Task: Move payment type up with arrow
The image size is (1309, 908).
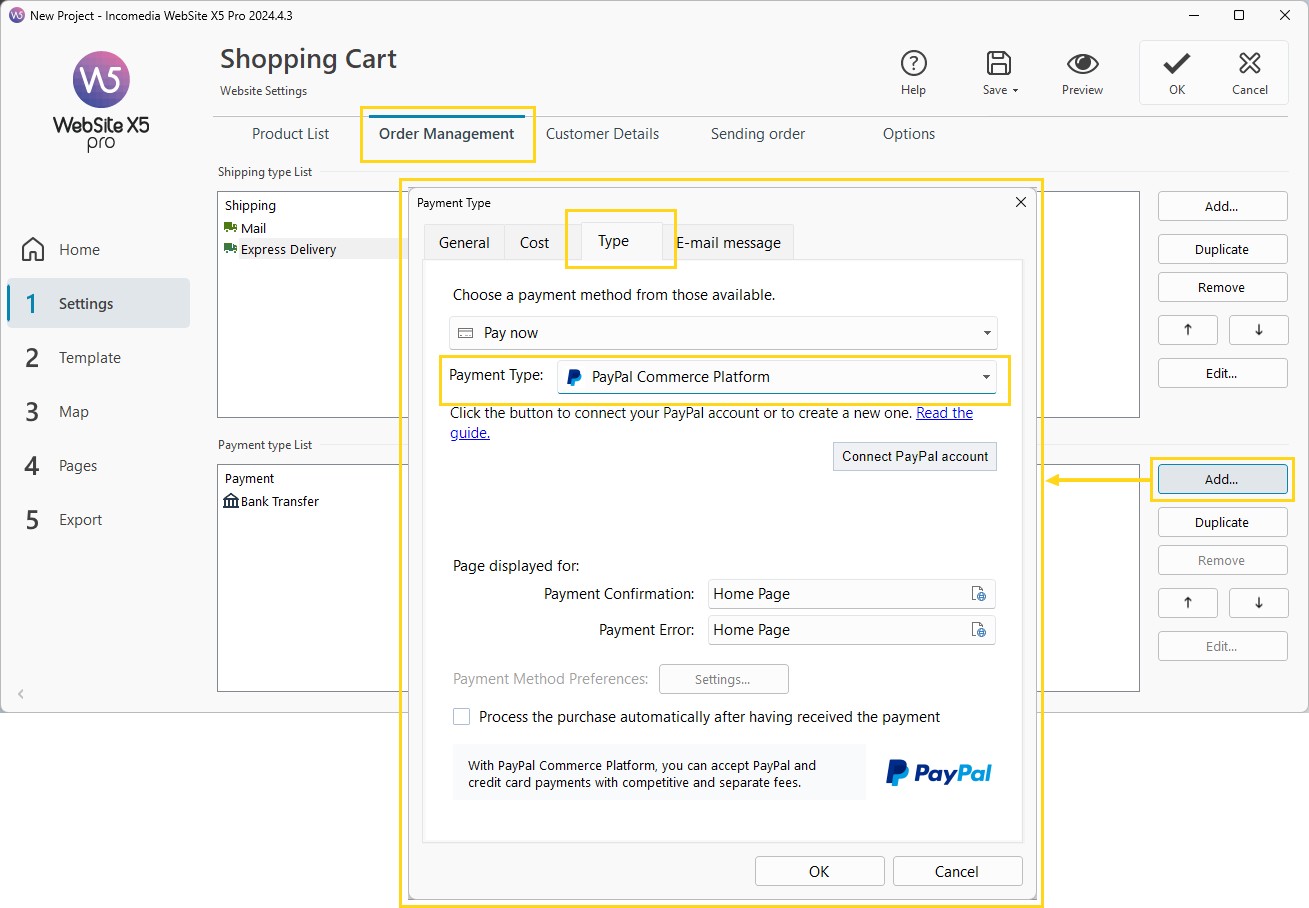Action: tap(1188, 603)
